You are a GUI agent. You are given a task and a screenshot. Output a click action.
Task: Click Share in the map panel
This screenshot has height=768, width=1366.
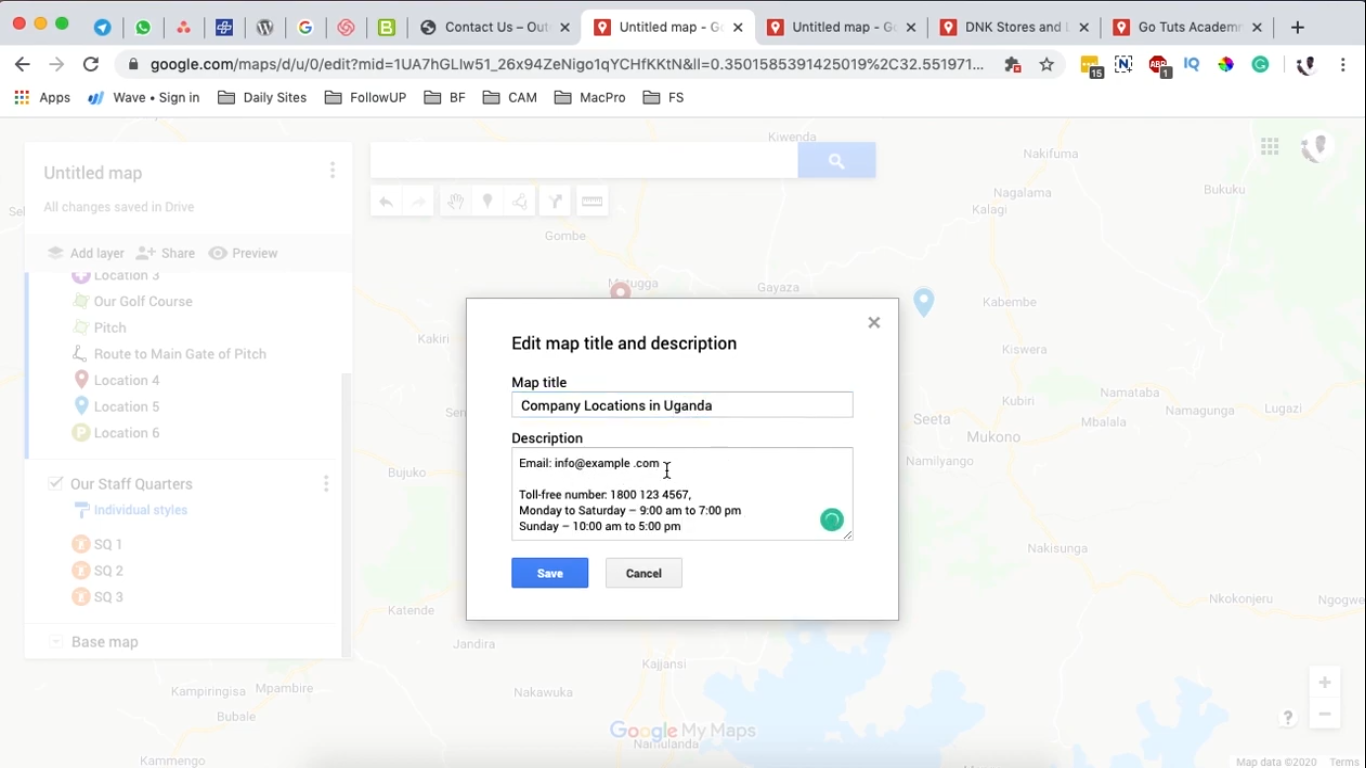[166, 253]
